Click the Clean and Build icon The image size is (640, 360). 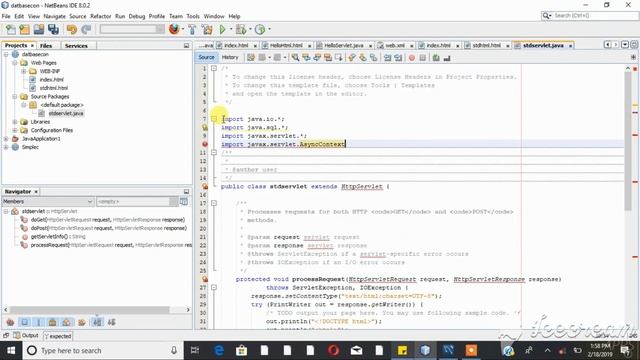pyautogui.click(x=207, y=29)
